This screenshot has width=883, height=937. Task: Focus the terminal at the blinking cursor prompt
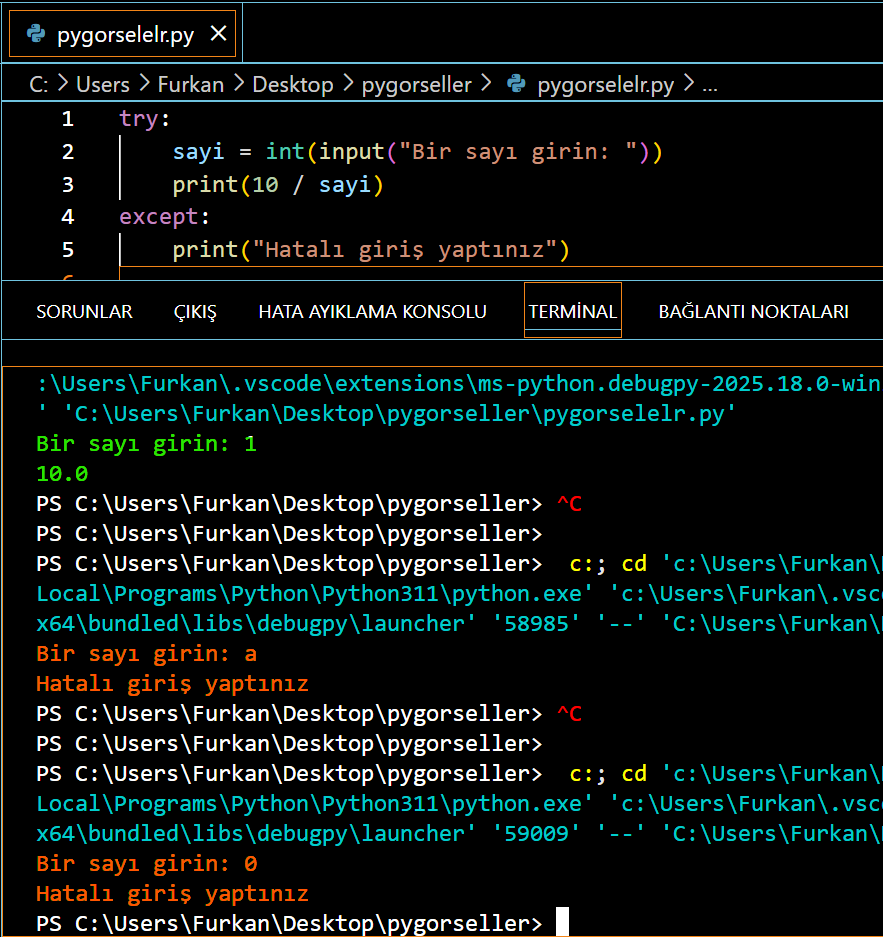point(562,922)
